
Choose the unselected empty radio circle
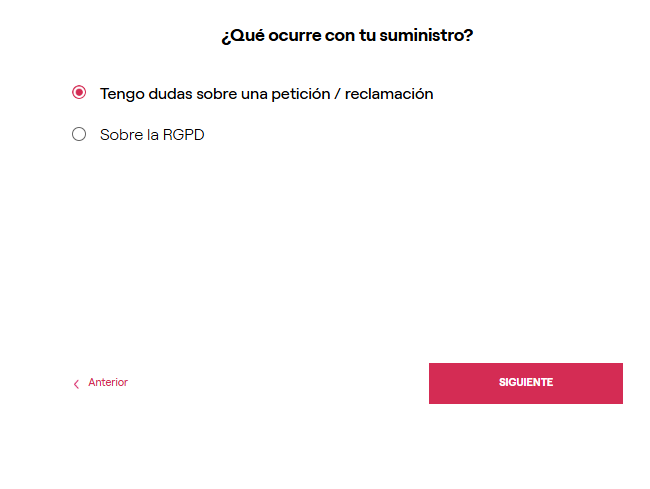[x=79, y=134]
